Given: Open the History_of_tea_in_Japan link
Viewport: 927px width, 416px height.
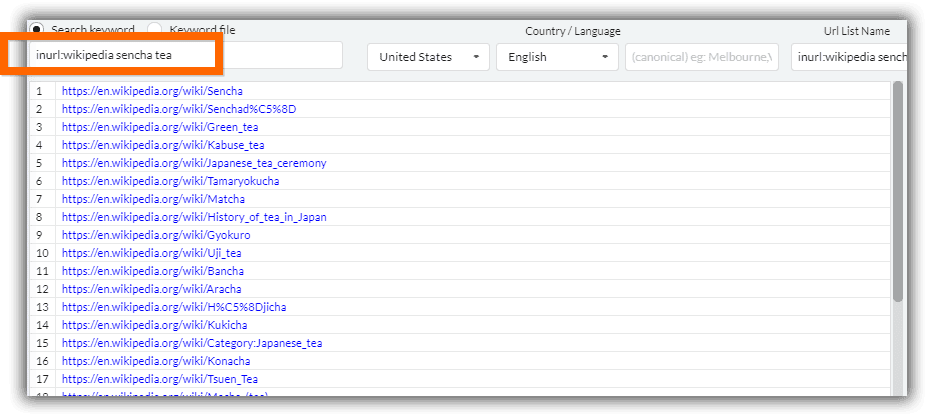Looking at the screenshot, I should point(194,217).
